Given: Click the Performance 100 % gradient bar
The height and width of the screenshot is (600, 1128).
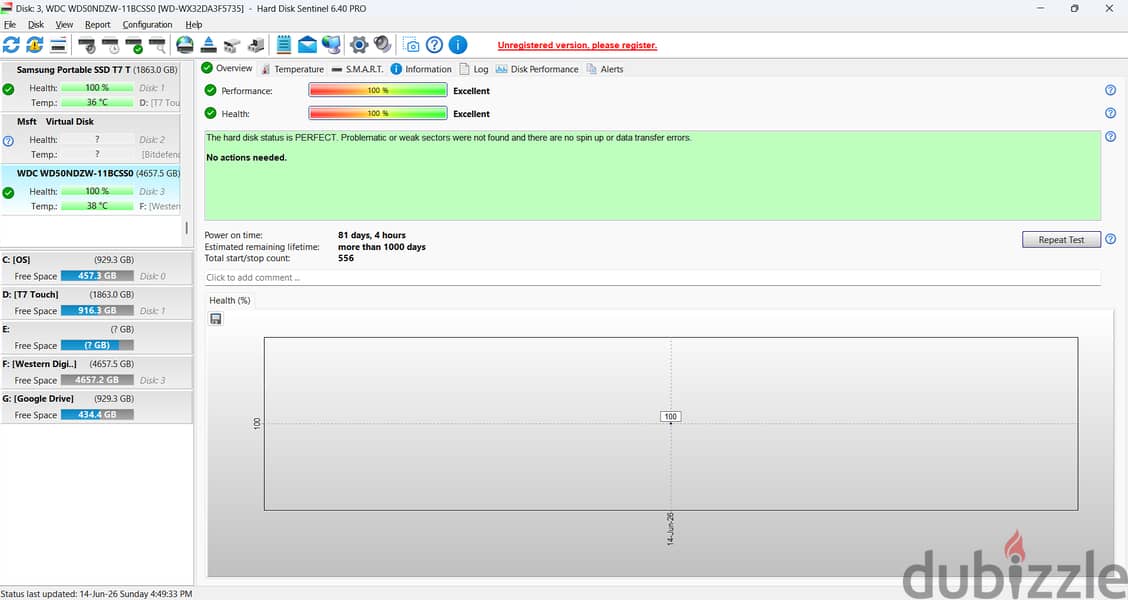Looking at the screenshot, I should point(378,90).
